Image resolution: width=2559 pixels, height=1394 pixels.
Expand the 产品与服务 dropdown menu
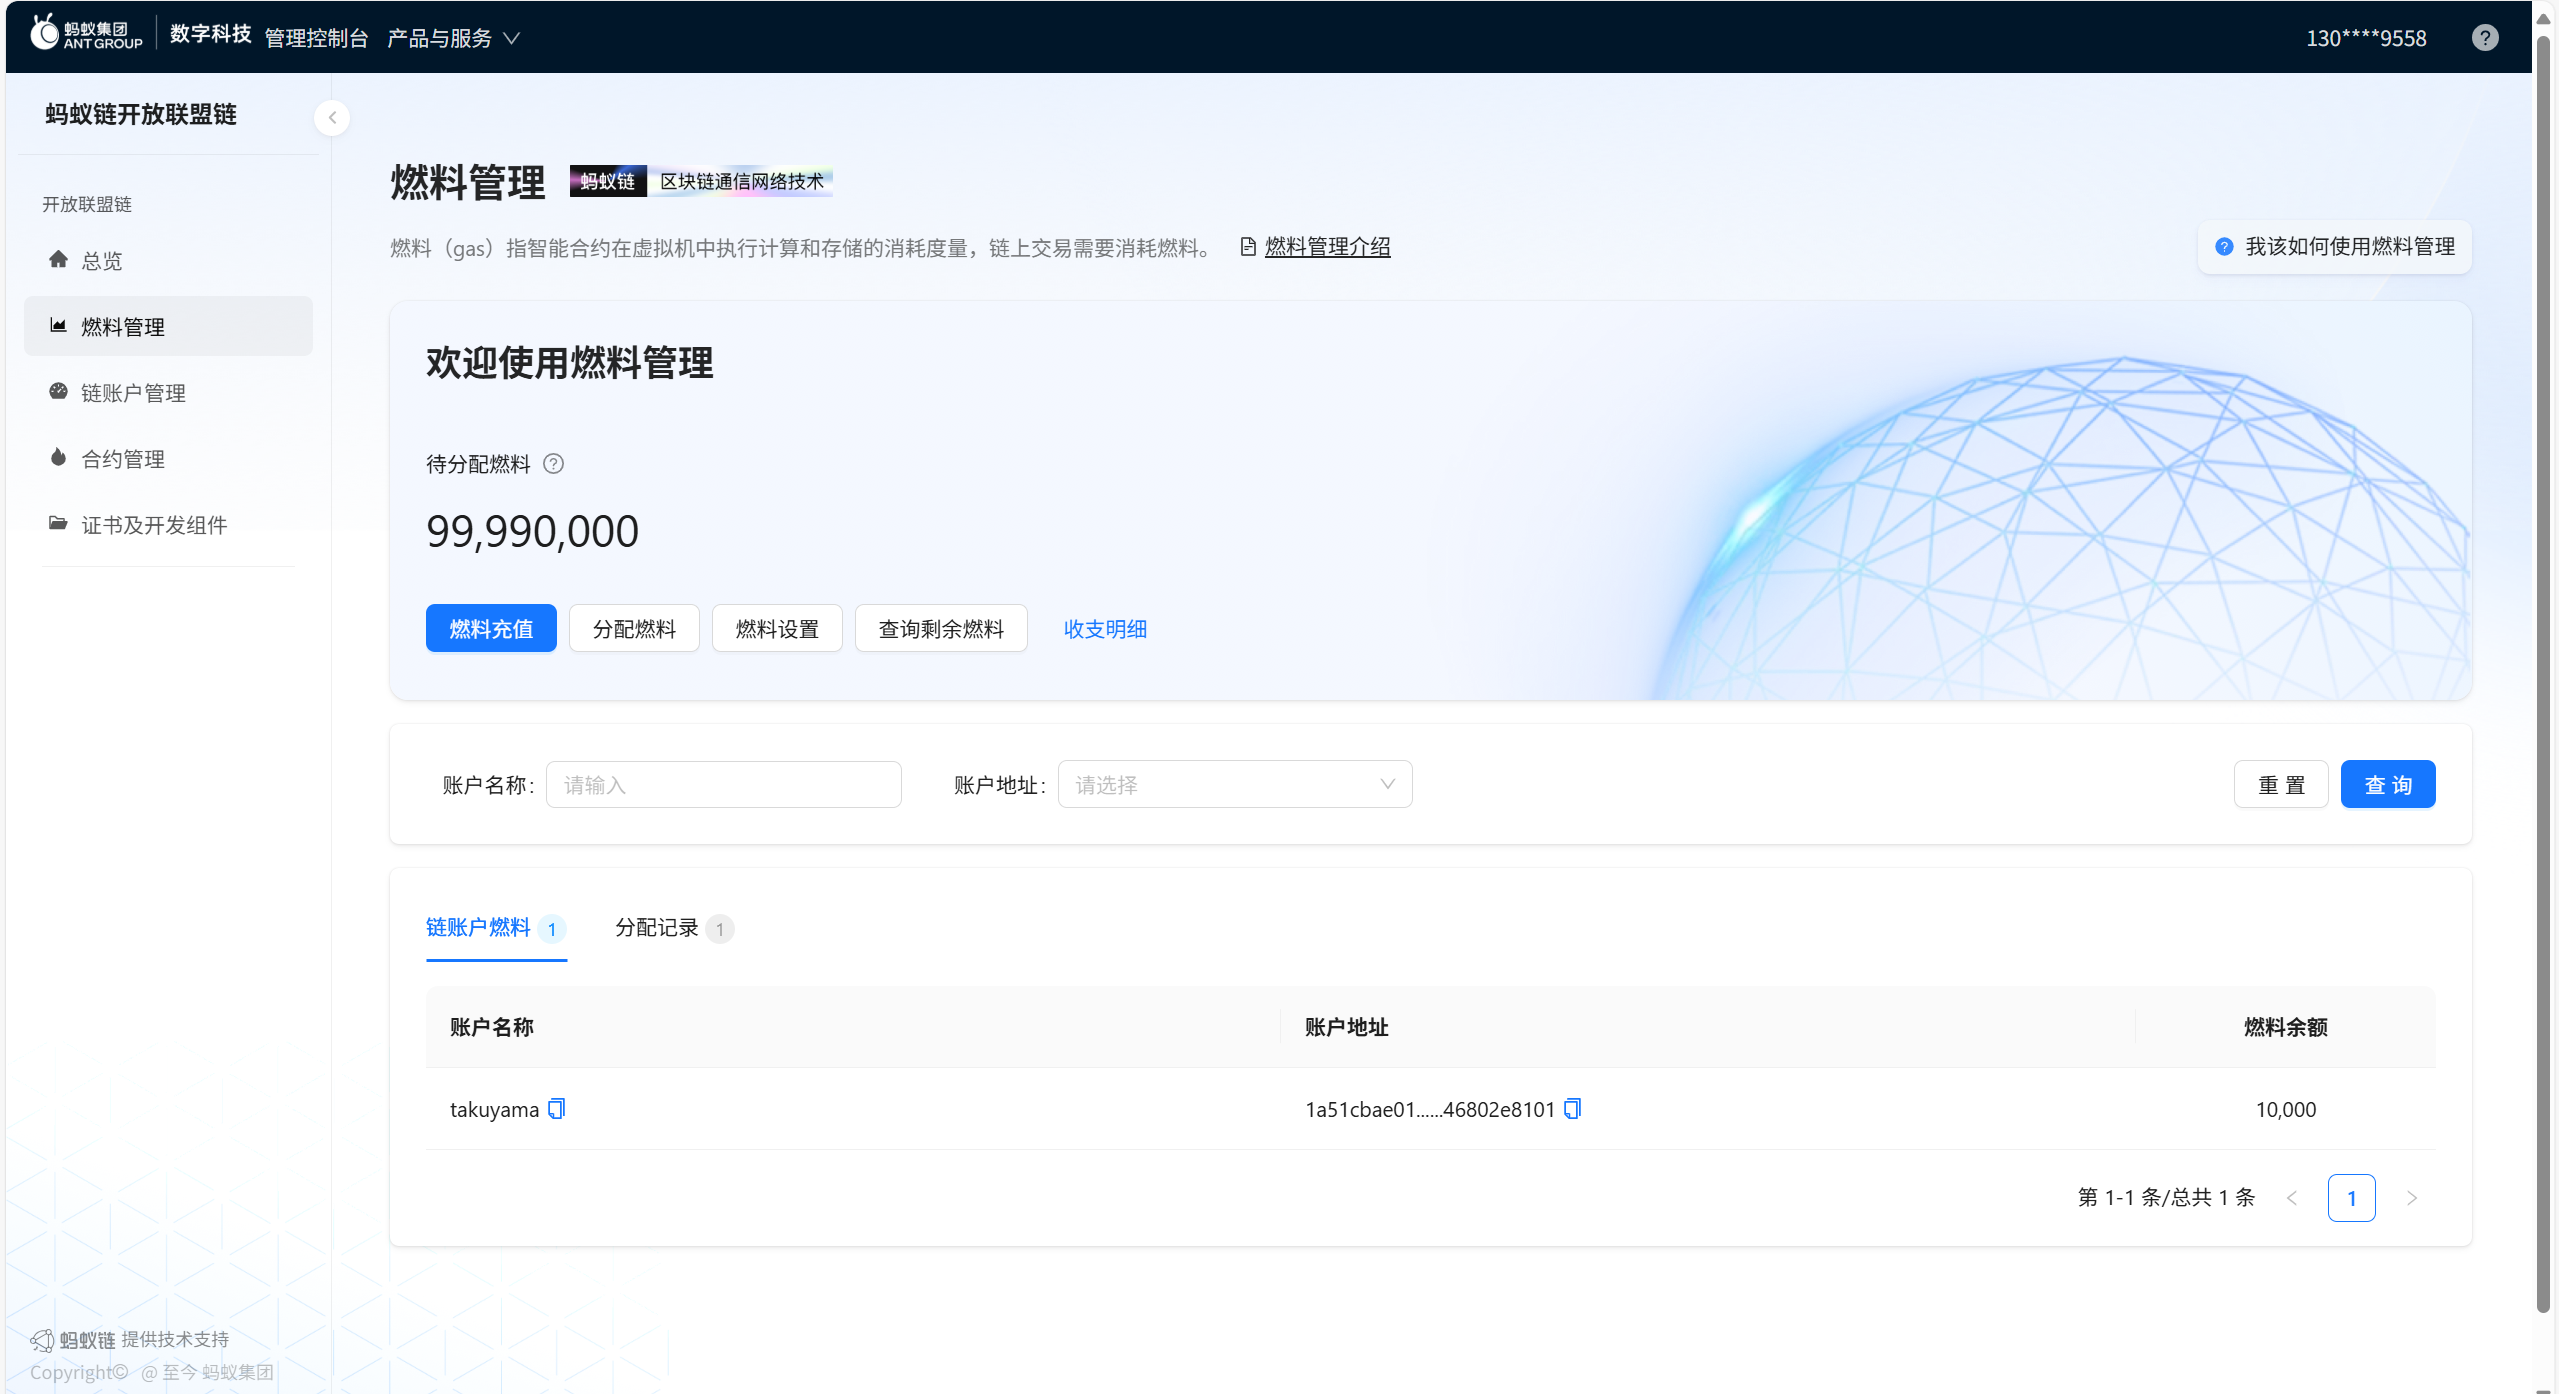click(453, 38)
